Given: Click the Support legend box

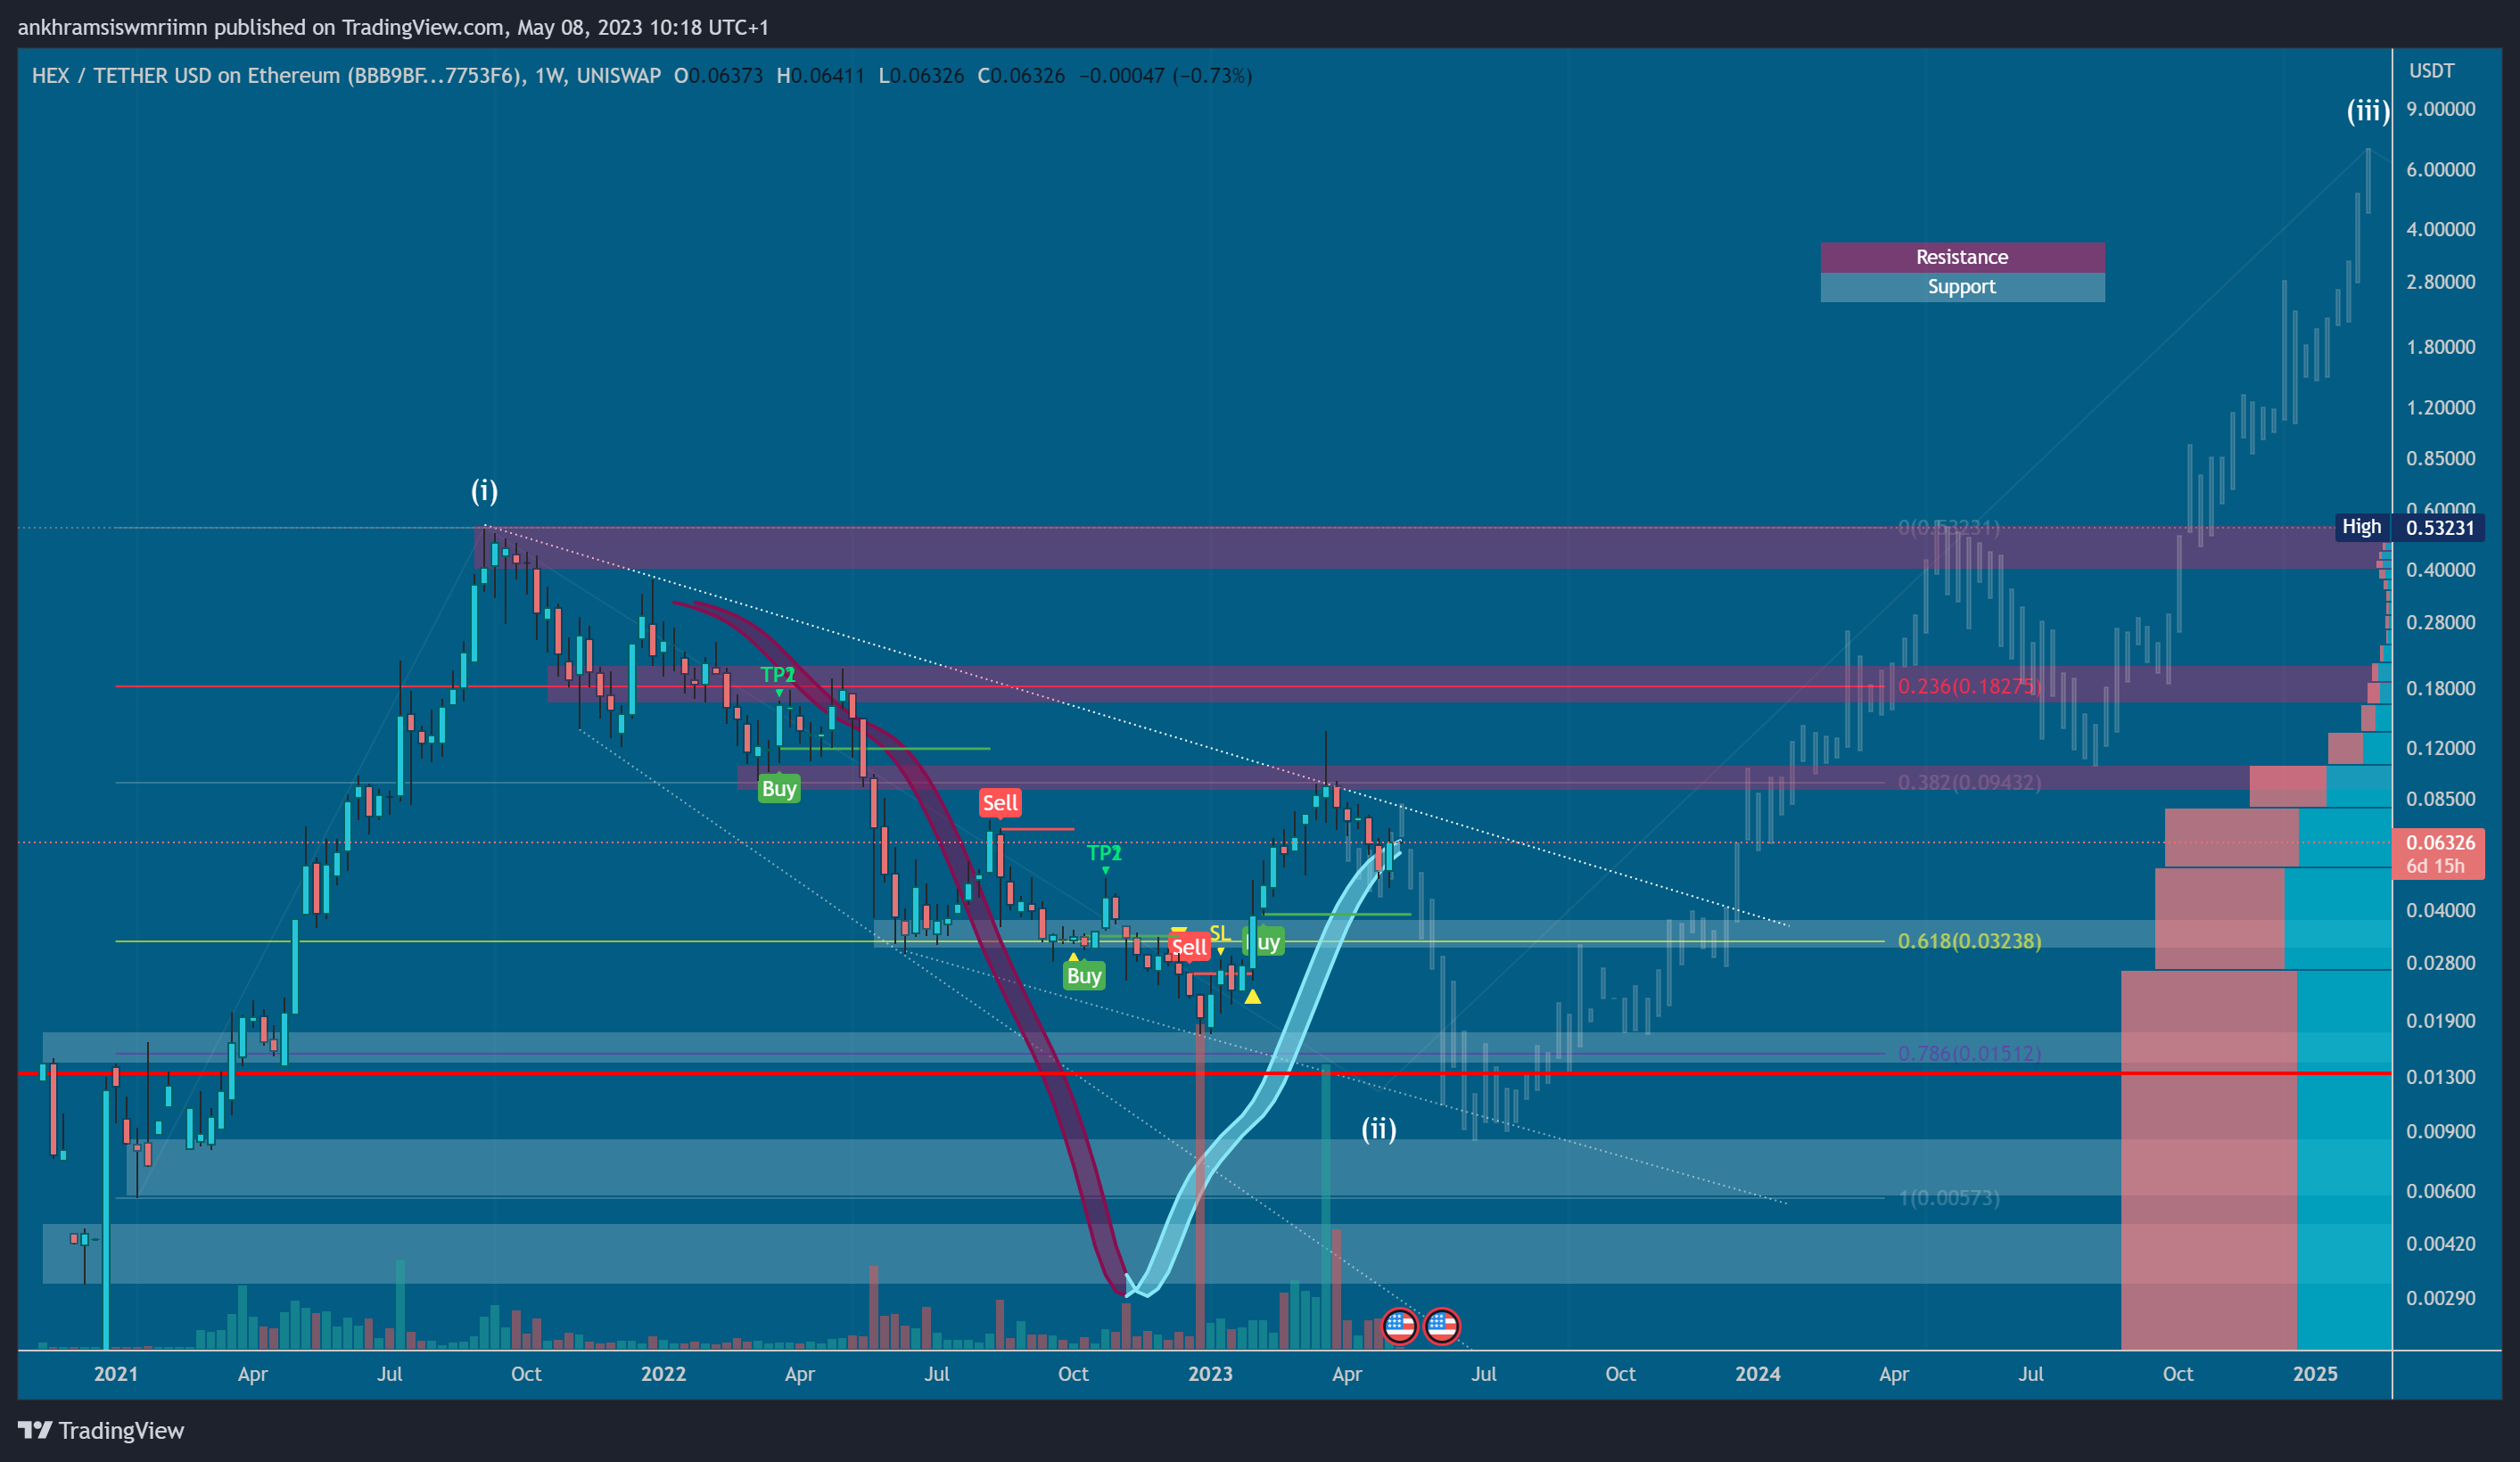Looking at the screenshot, I should tap(1962, 287).
